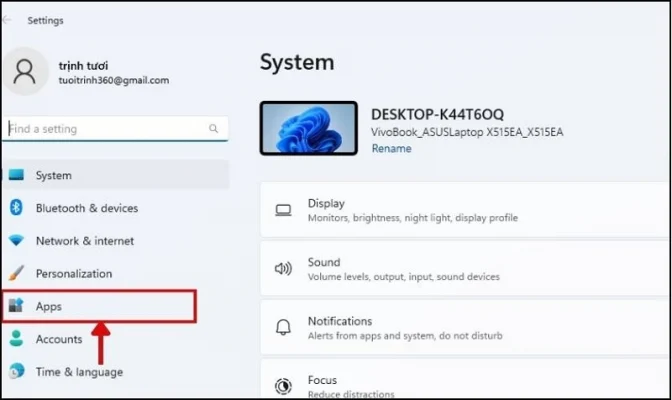This screenshot has width=672, height=400.
Task: Open the user profile avatar
Action: [26, 72]
